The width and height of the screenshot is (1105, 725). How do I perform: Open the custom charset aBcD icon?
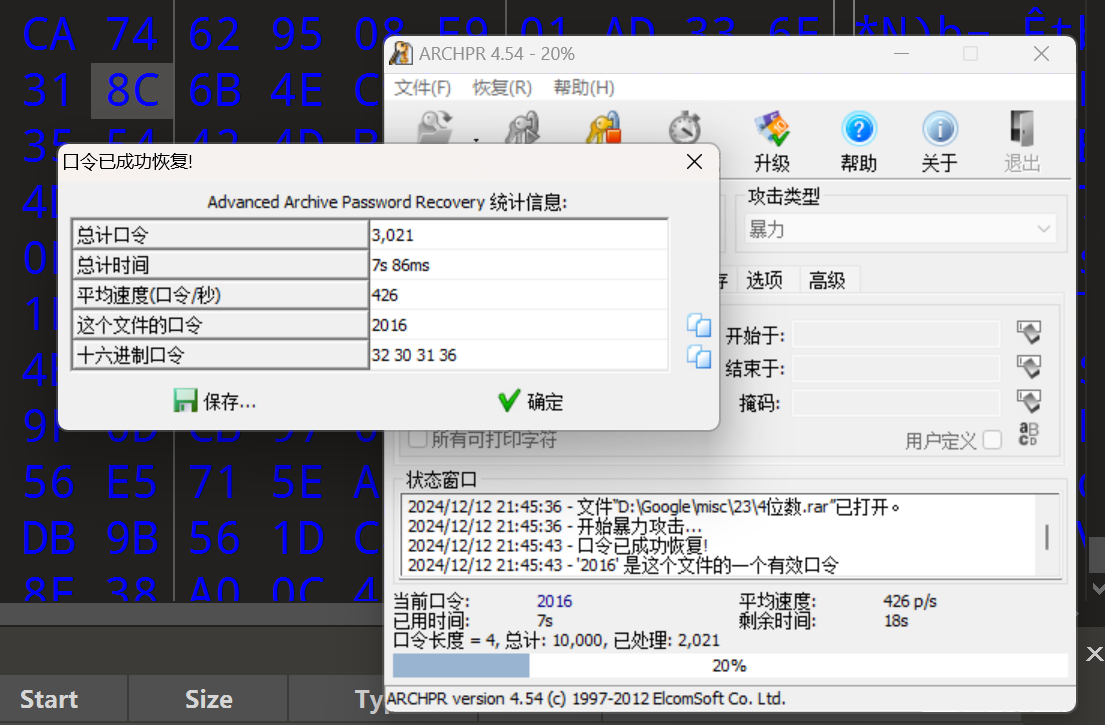tap(1028, 434)
